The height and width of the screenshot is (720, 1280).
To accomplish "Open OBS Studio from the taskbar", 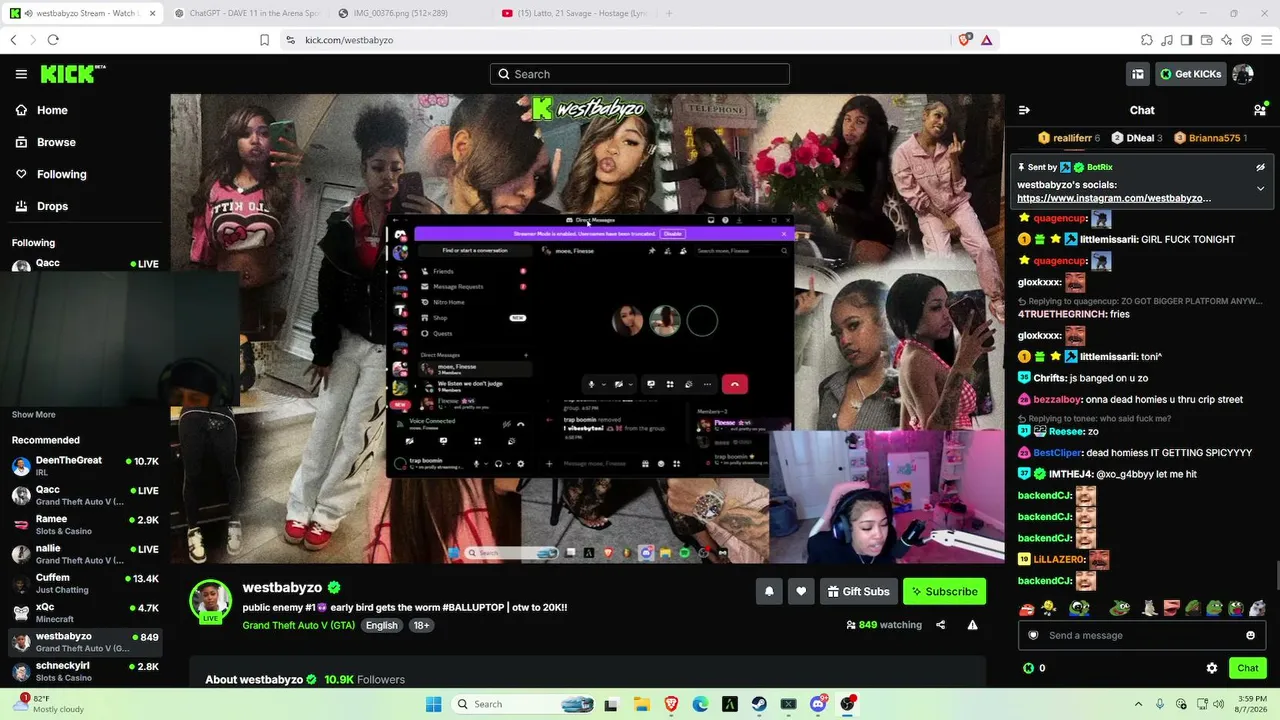I will pos(848,704).
